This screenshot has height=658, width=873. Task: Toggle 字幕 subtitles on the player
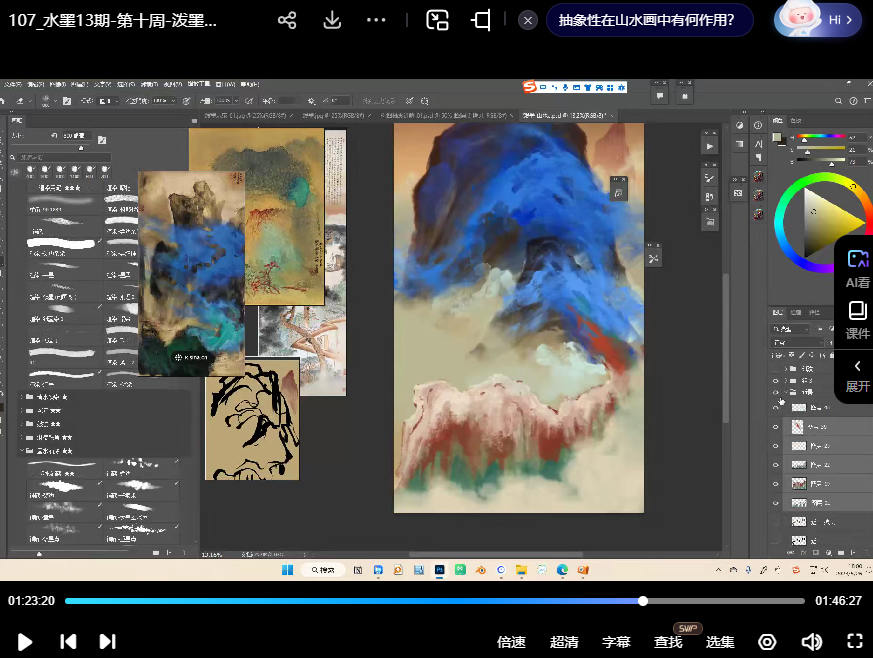[617, 642]
